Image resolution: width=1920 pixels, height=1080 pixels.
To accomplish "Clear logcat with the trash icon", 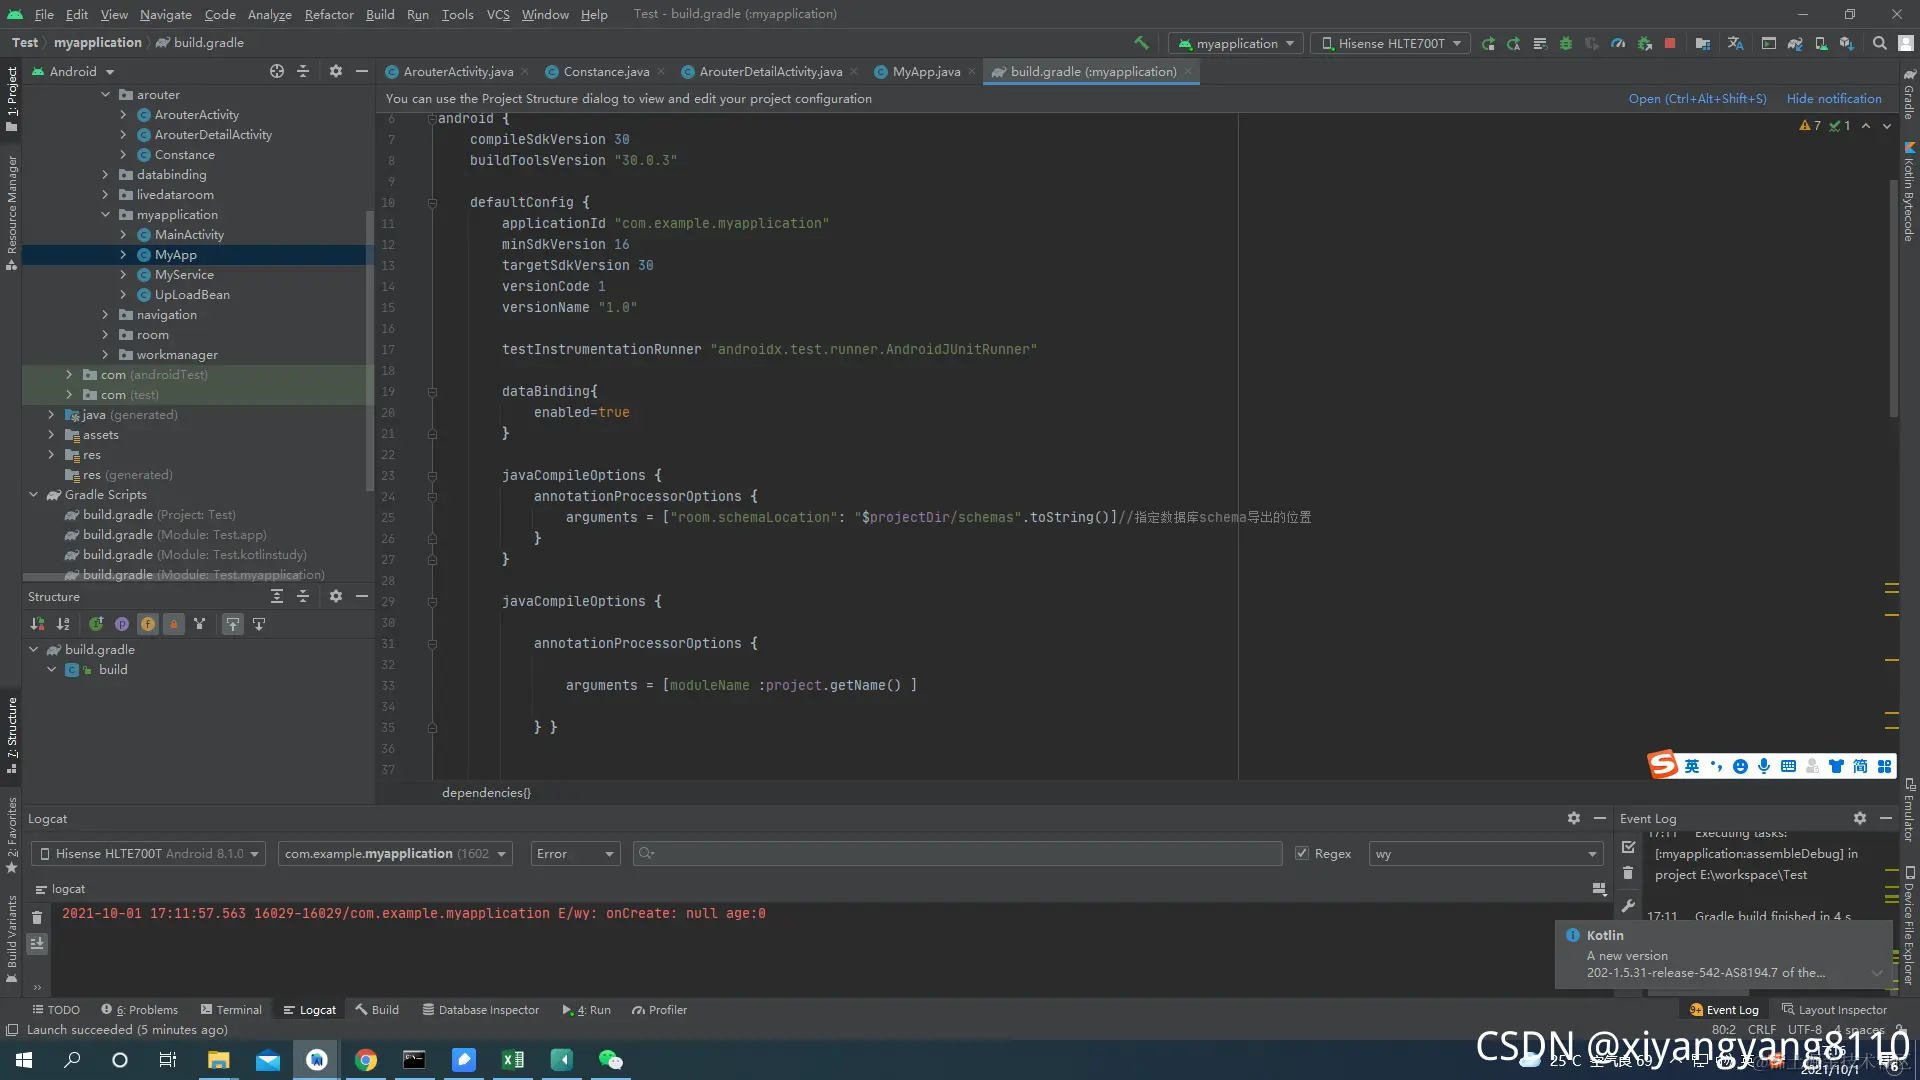I will [37, 917].
